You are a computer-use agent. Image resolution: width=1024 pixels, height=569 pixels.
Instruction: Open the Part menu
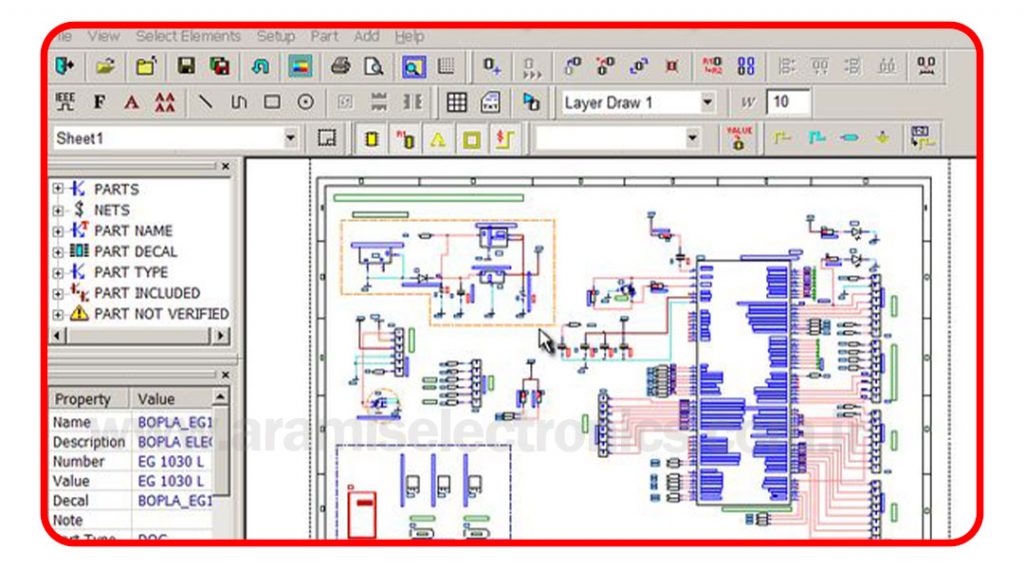point(324,37)
